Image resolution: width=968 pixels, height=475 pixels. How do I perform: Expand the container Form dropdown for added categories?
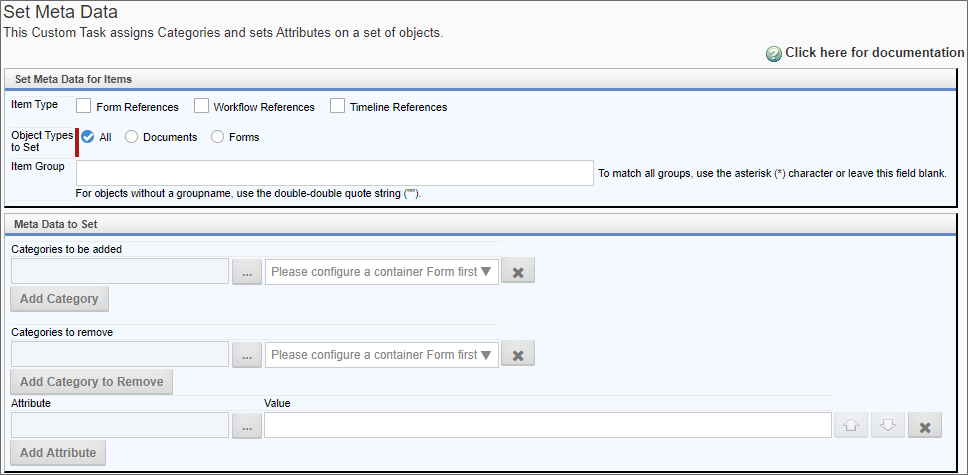tap(382, 272)
